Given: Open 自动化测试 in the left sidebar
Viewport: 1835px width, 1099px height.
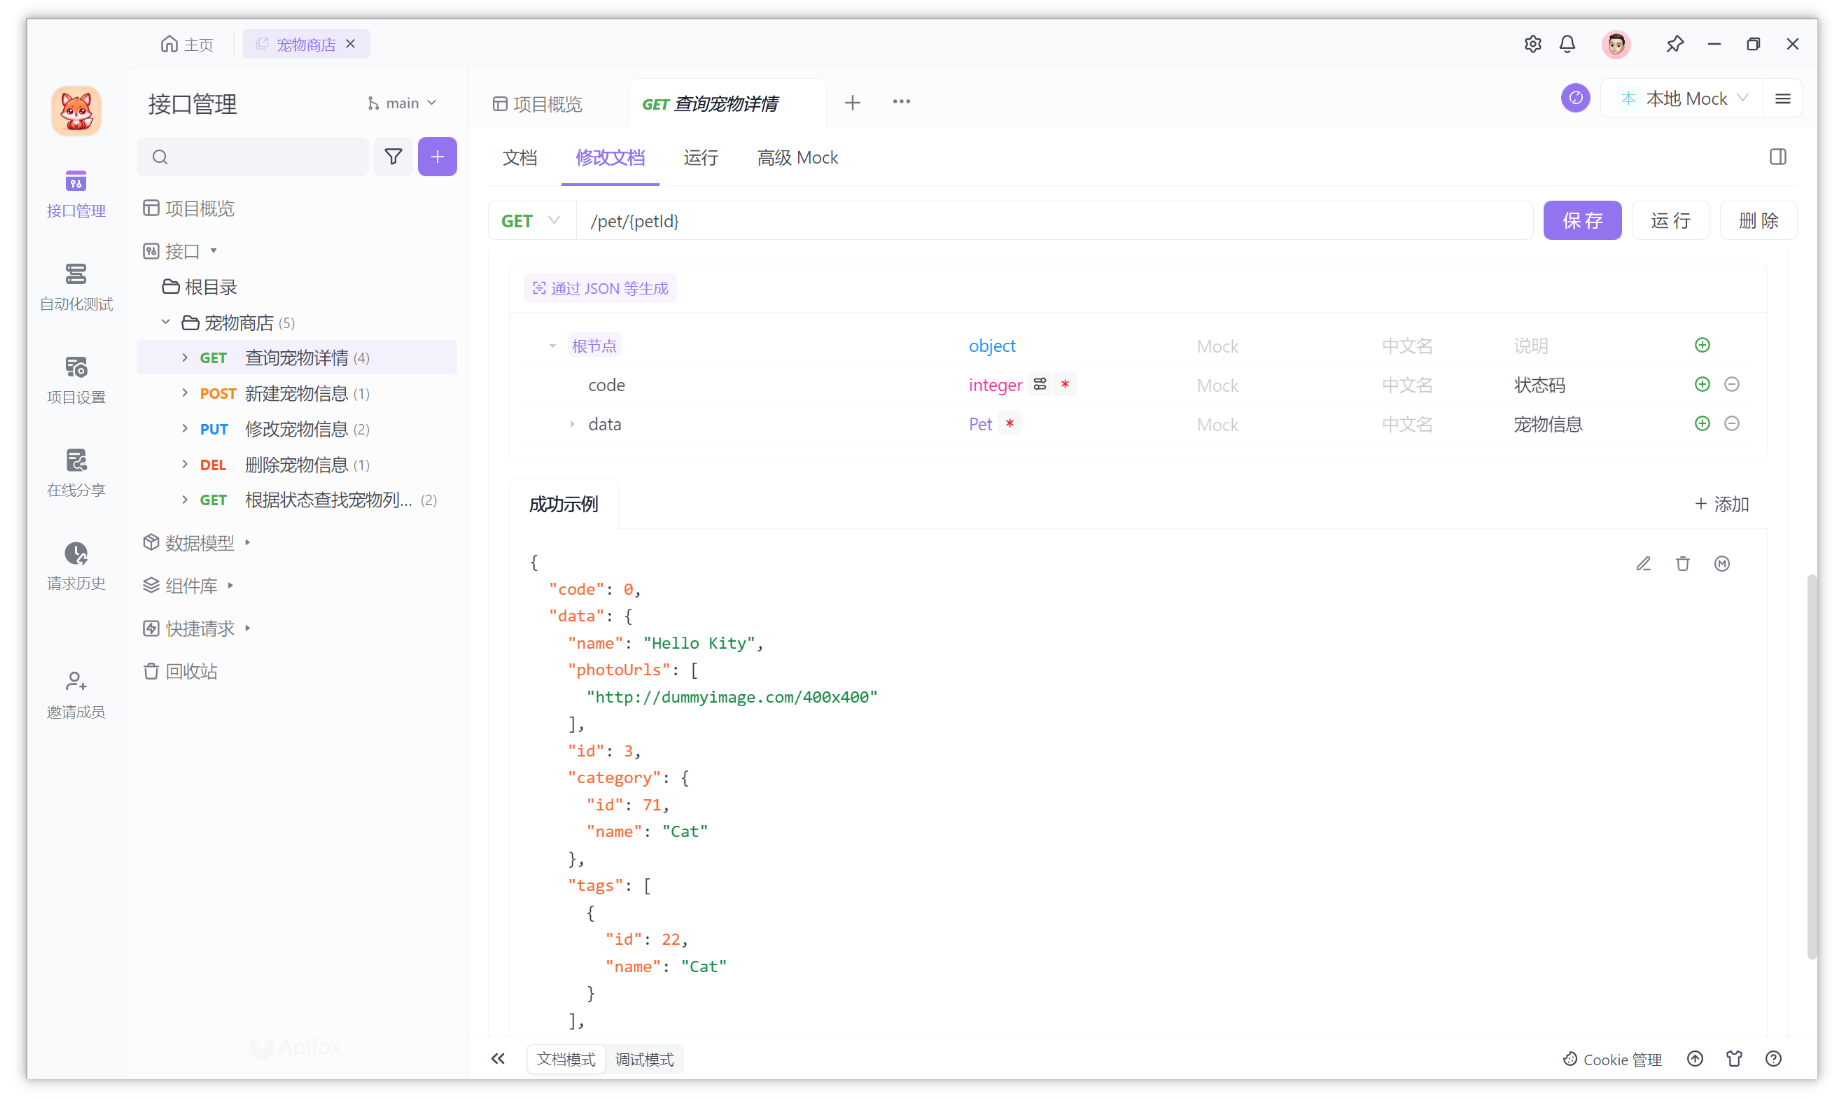Looking at the screenshot, I should tap(75, 286).
